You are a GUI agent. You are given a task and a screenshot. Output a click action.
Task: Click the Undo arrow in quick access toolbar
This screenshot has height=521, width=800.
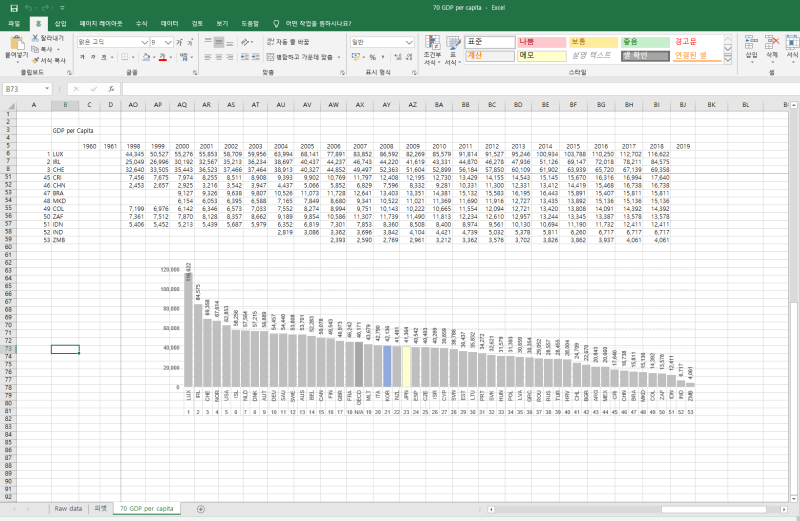(29, 8)
